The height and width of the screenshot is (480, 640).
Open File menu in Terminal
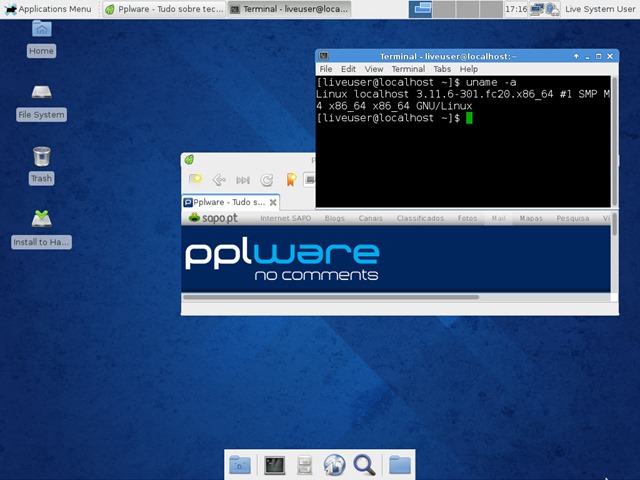point(326,69)
